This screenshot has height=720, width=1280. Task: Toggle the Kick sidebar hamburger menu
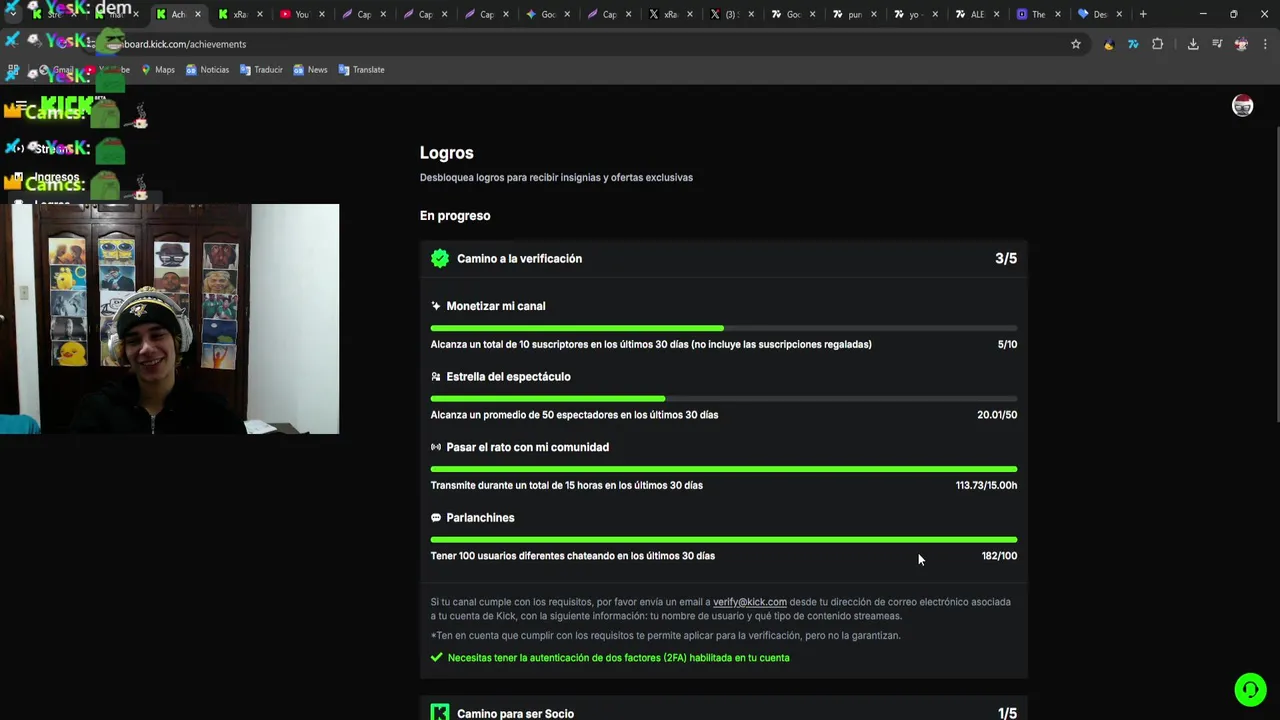coord(21,105)
